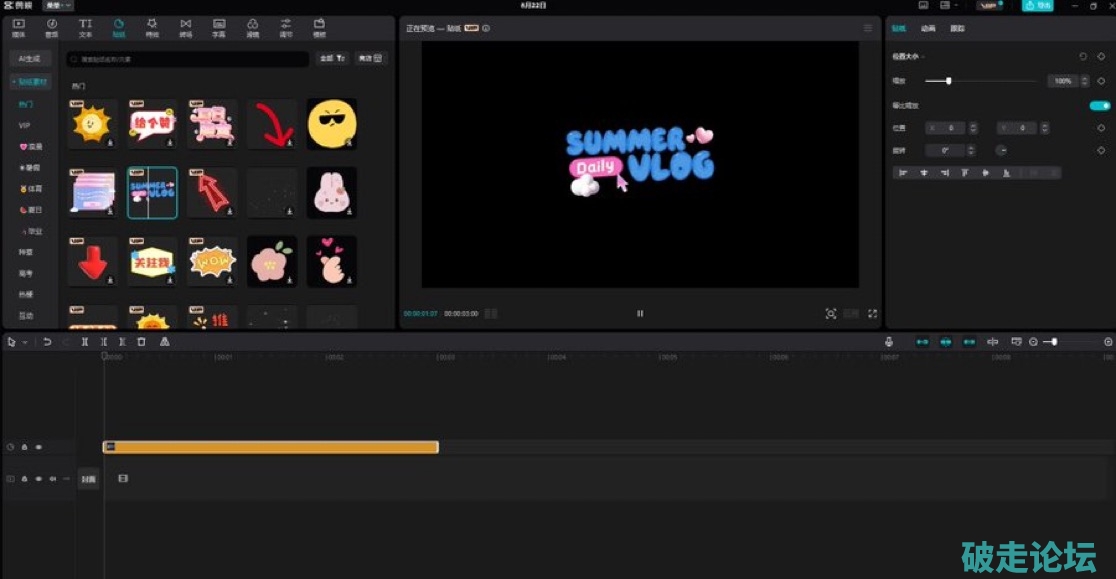1116x579 pixels.
Task: Click the Export button
Action: 1038,6
